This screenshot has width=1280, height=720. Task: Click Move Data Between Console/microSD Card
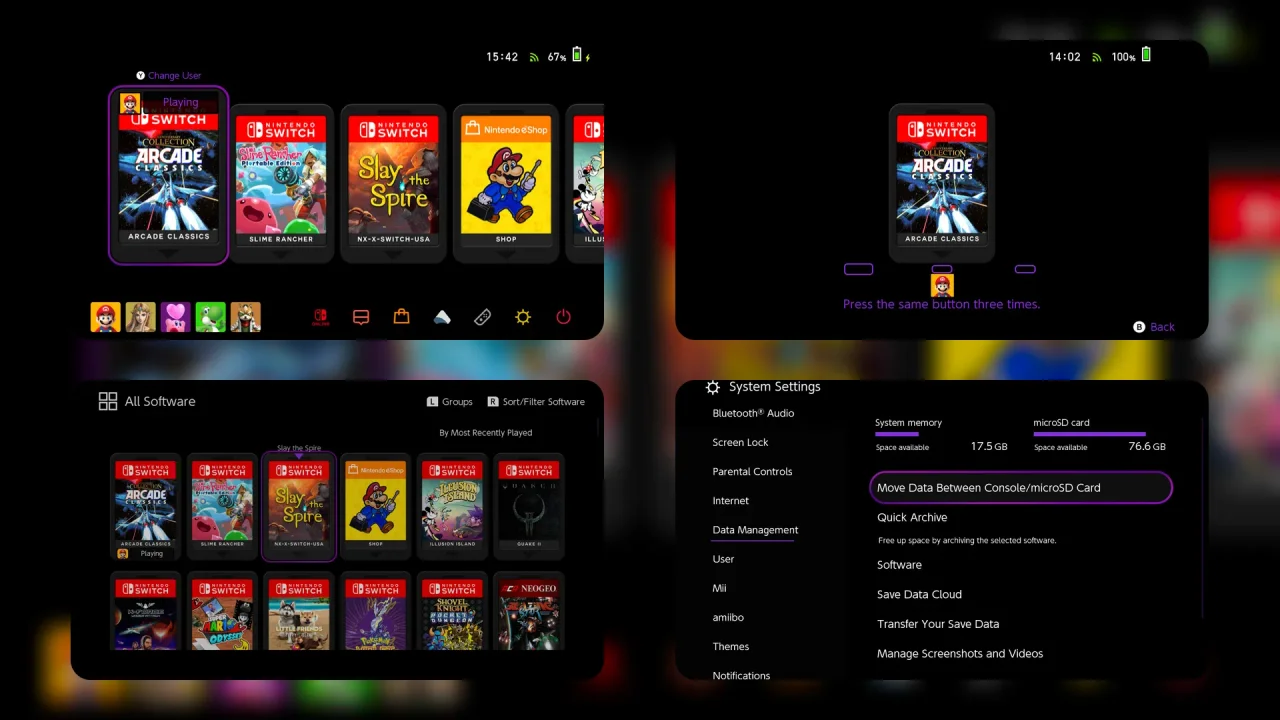pos(1020,488)
